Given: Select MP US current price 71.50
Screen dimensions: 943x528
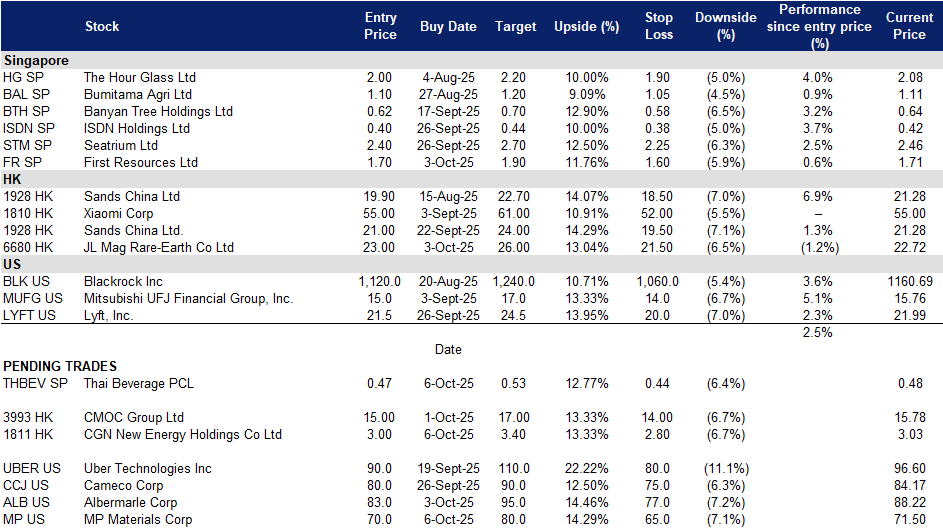Looking at the screenshot, I should tap(910, 520).
